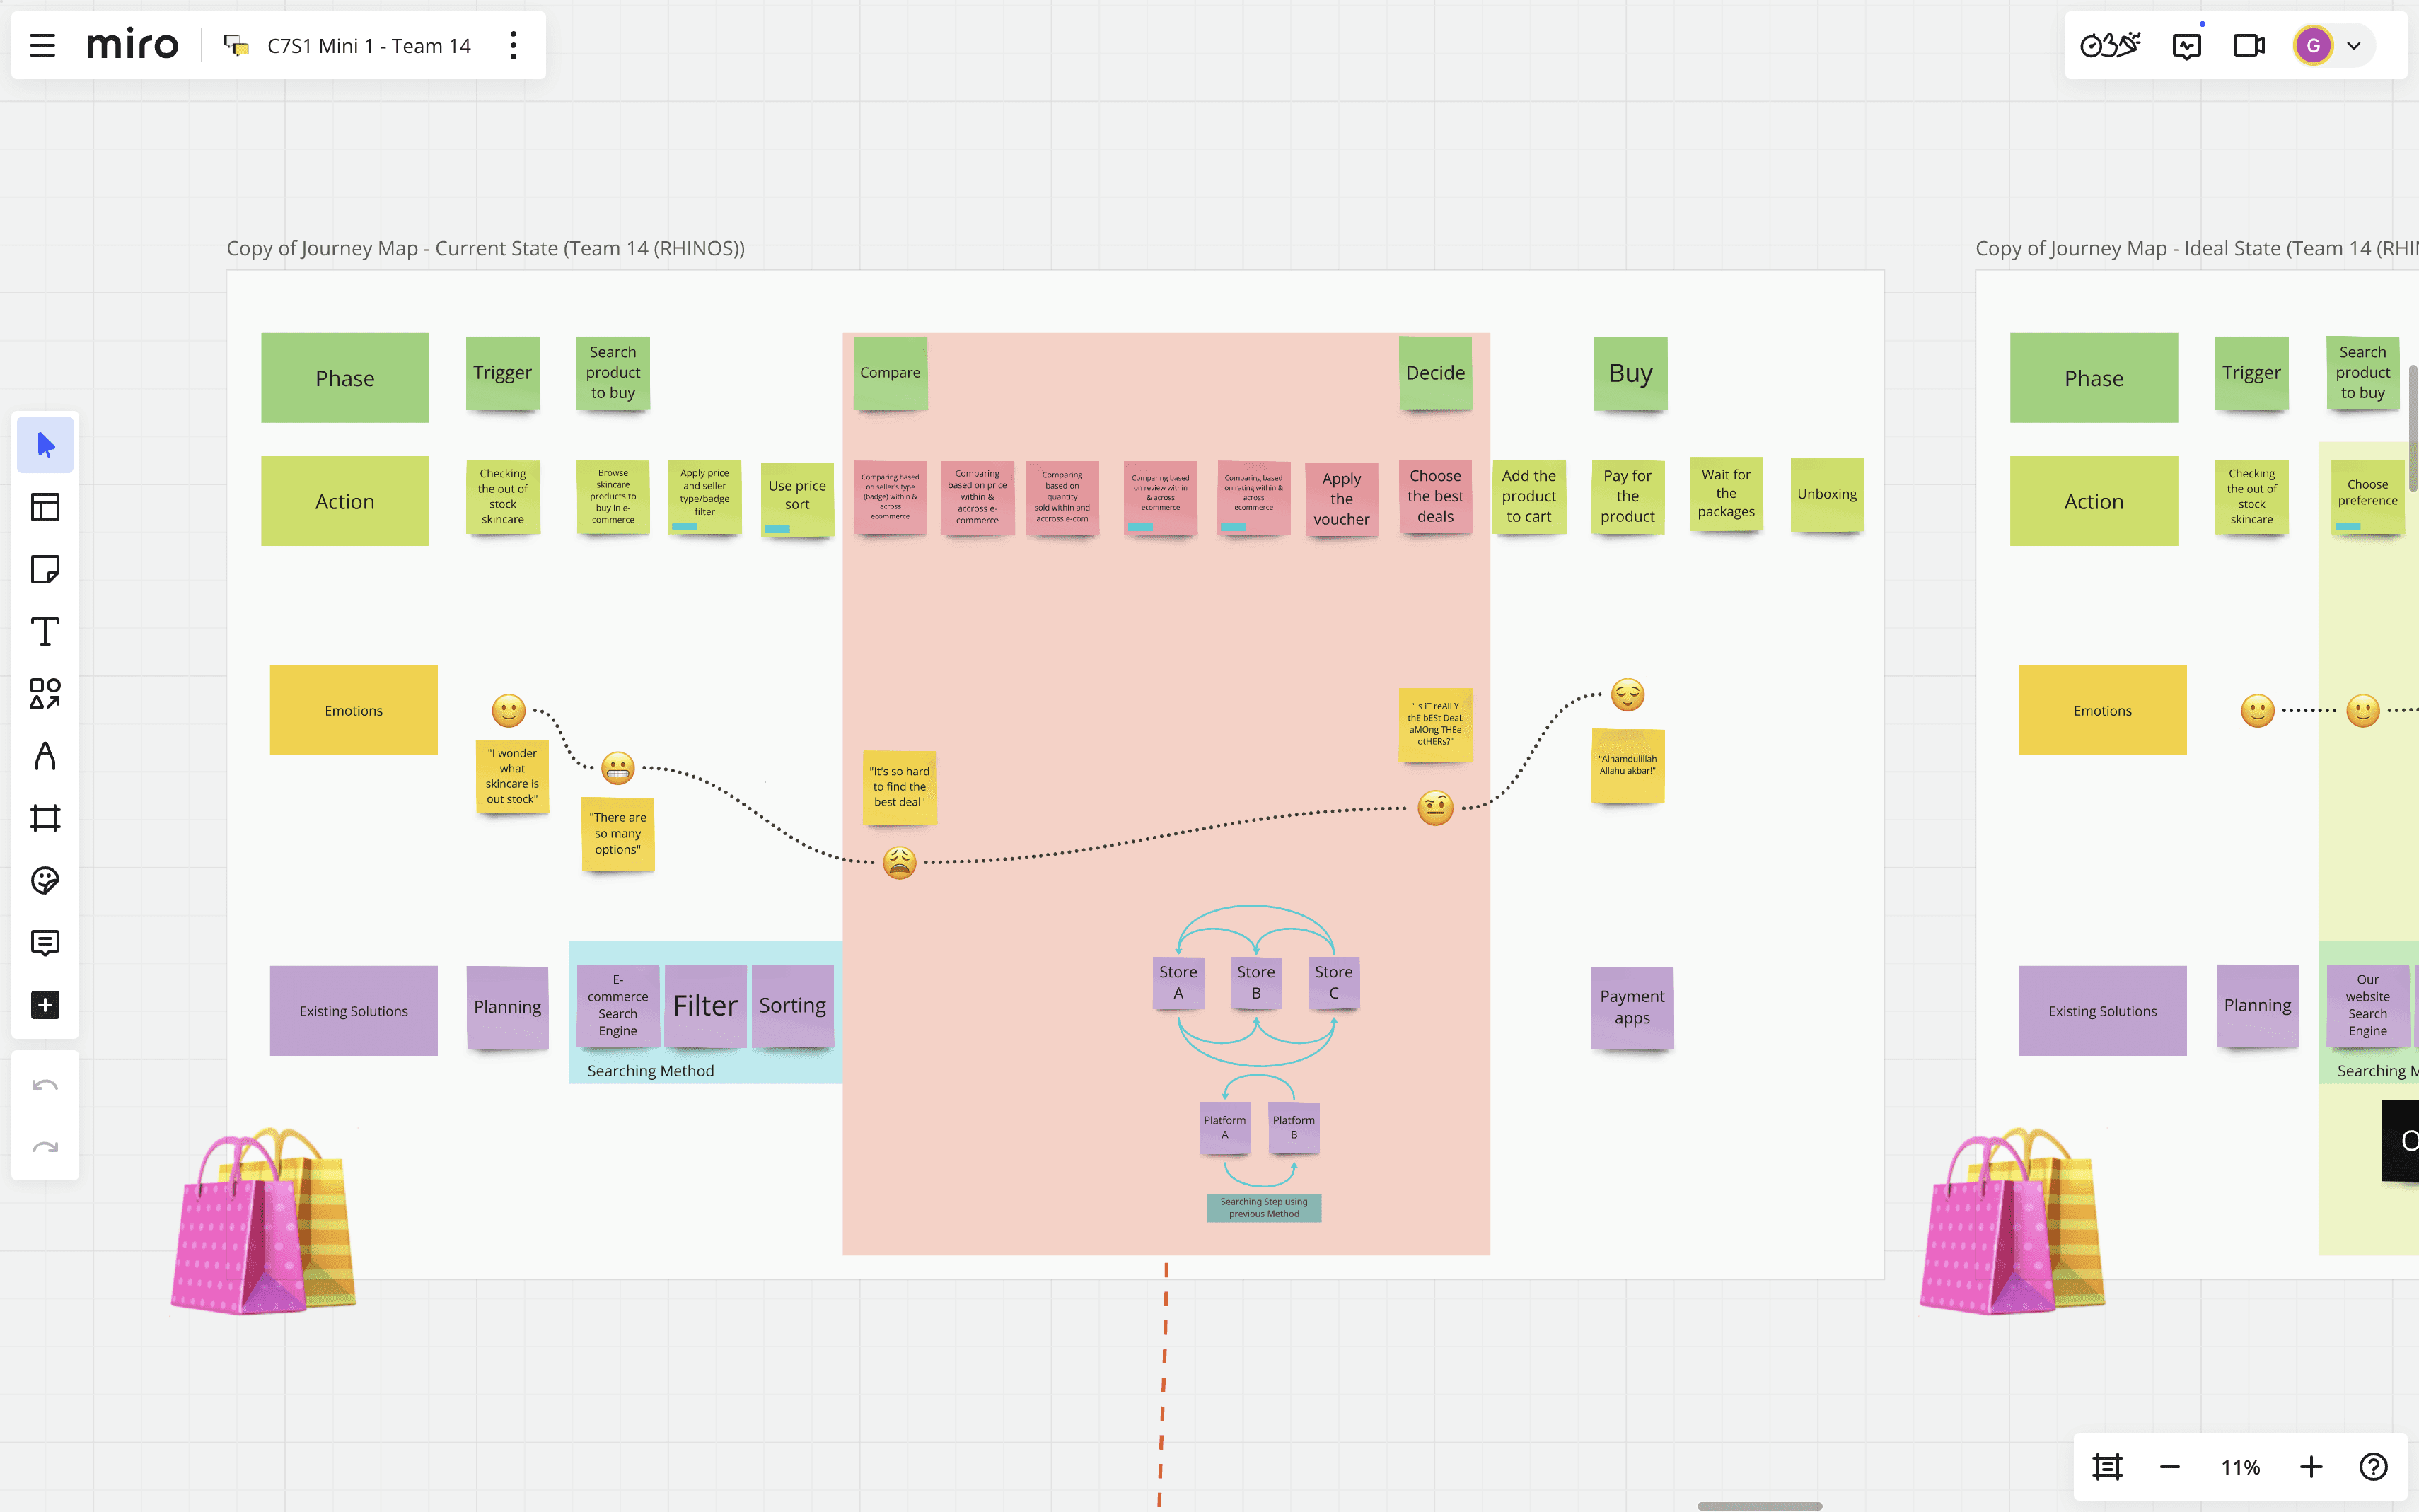
Task: Open the comment tool
Action: coord(45,943)
